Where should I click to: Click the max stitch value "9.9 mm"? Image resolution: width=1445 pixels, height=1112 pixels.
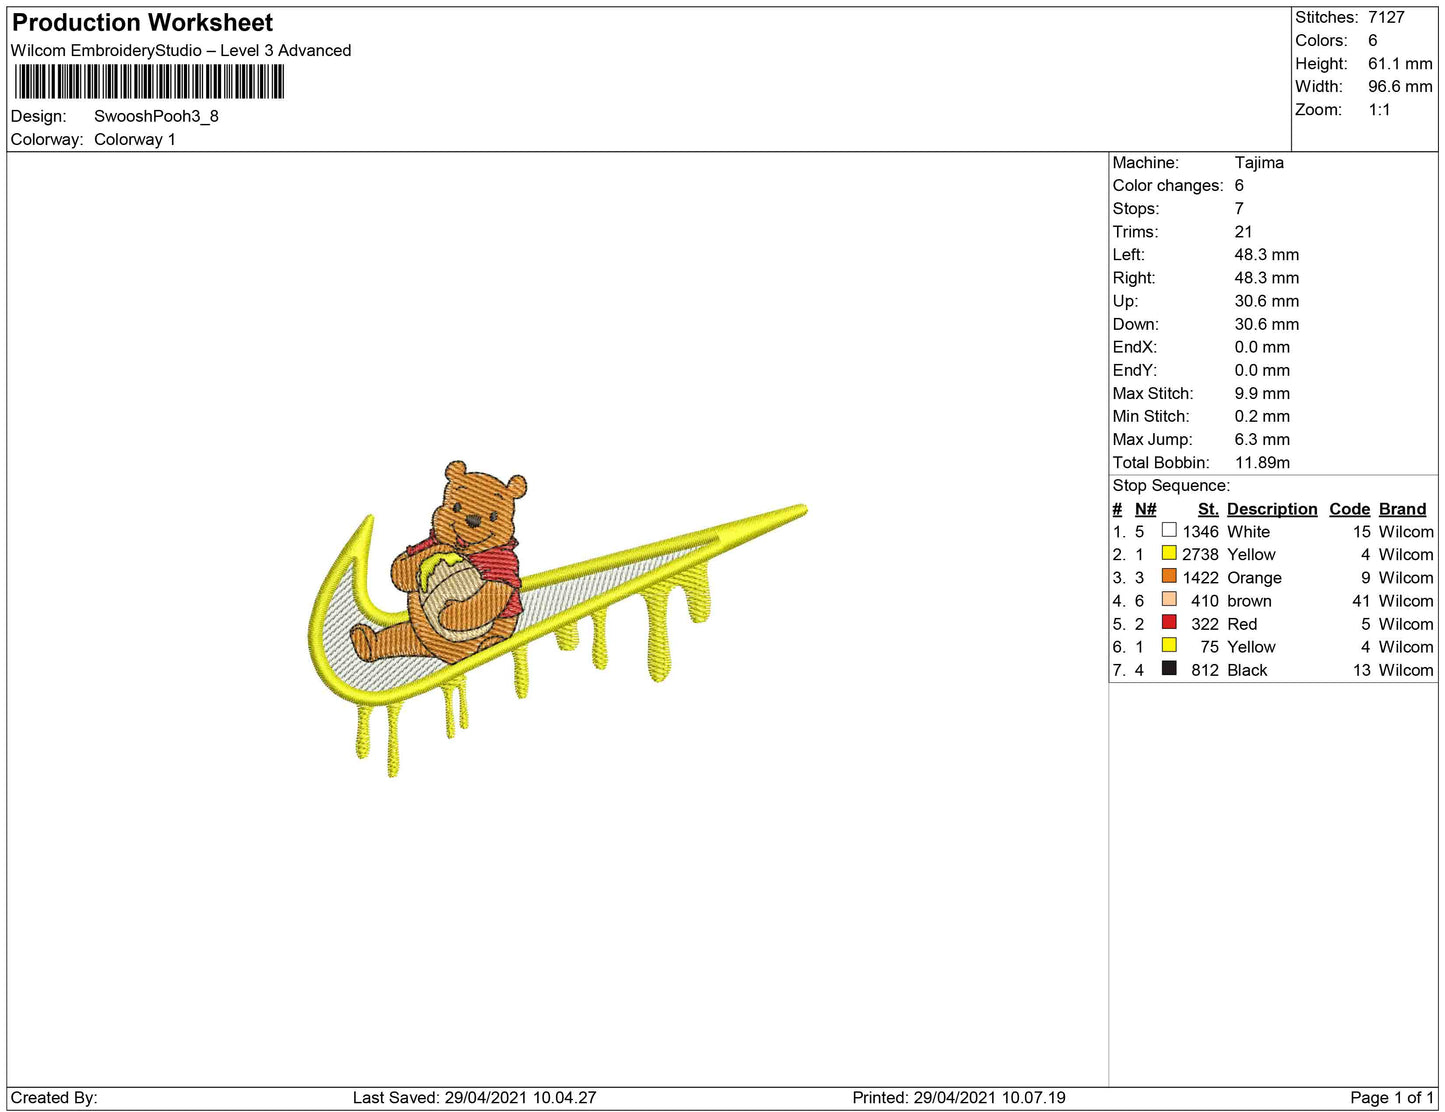[x=1262, y=393]
